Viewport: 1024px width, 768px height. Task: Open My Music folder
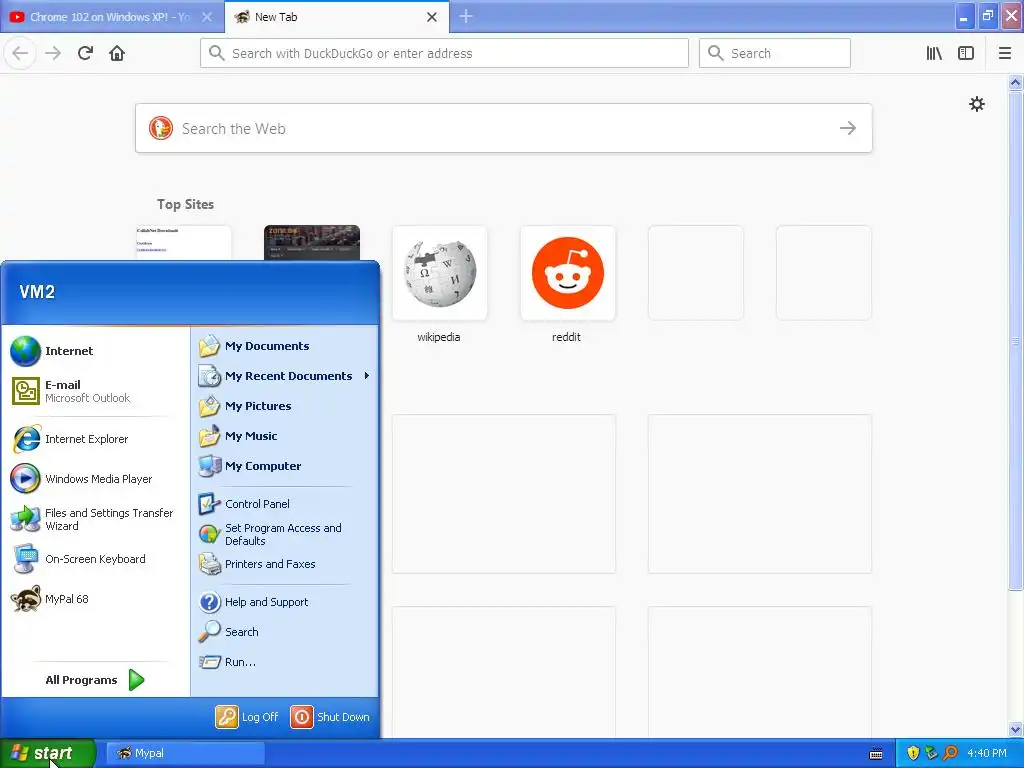coord(285,436)
